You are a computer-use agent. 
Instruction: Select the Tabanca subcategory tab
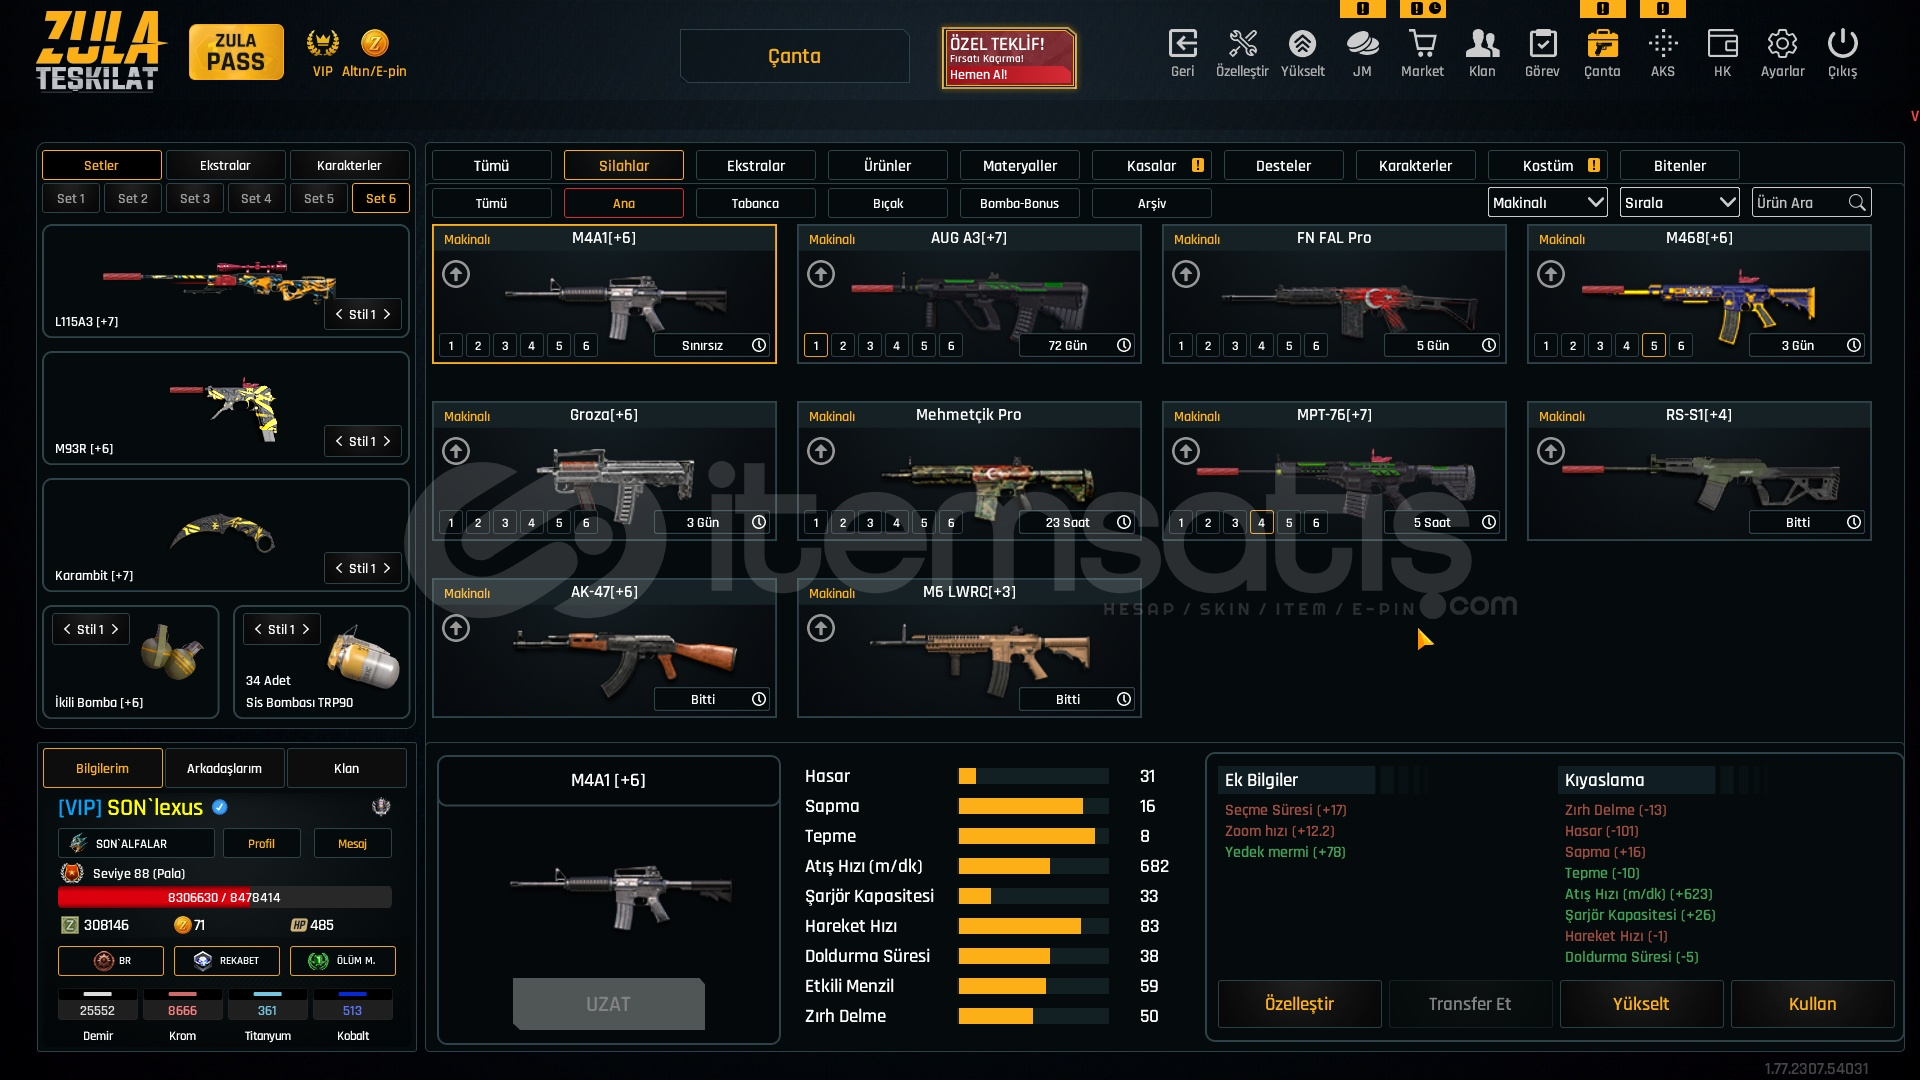click(756, 203)
